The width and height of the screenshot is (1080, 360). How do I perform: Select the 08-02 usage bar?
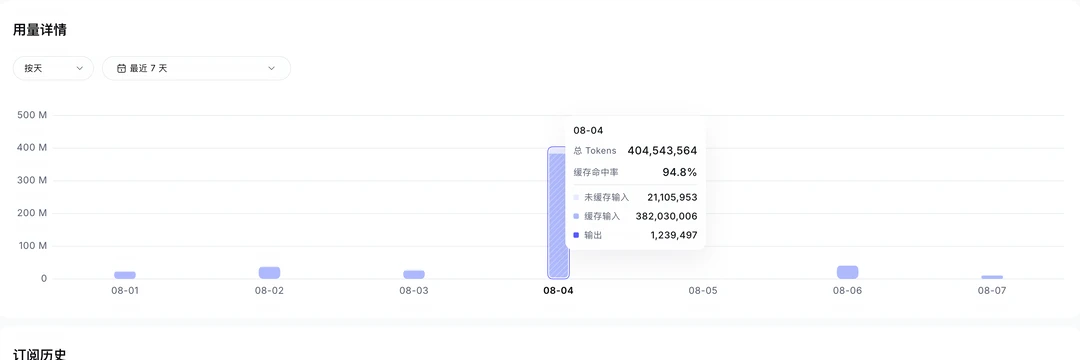(269, 273)
